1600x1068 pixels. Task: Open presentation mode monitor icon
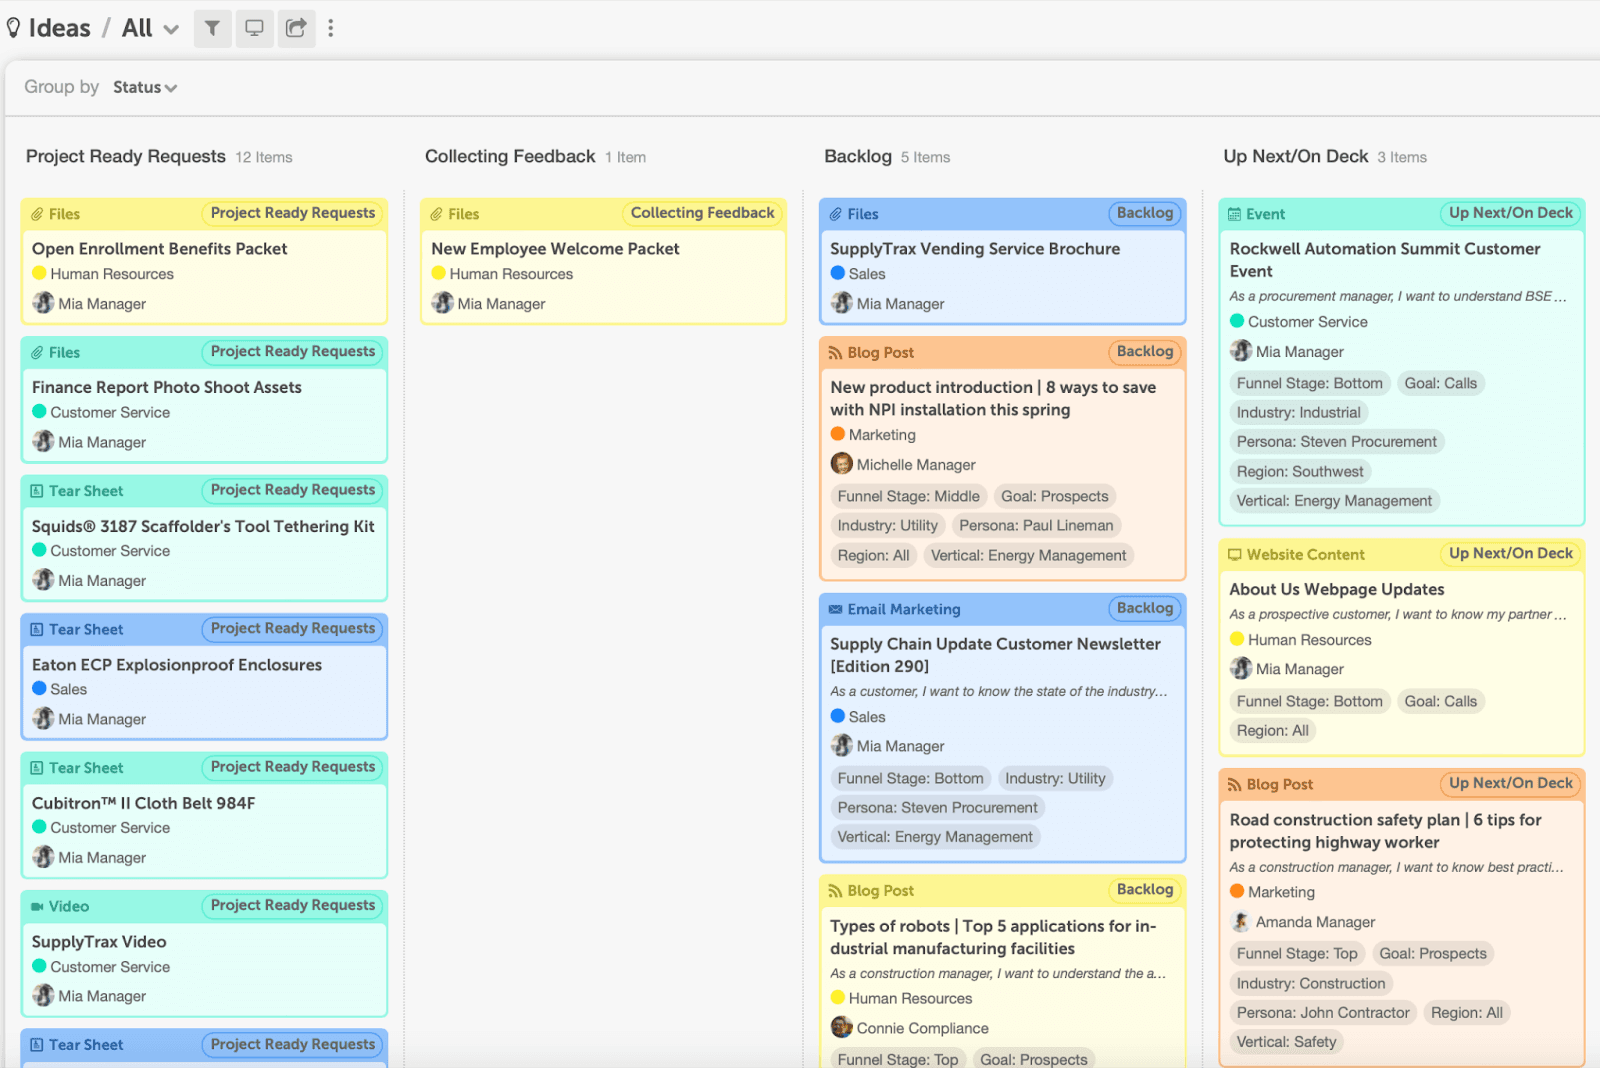point(254,28)
